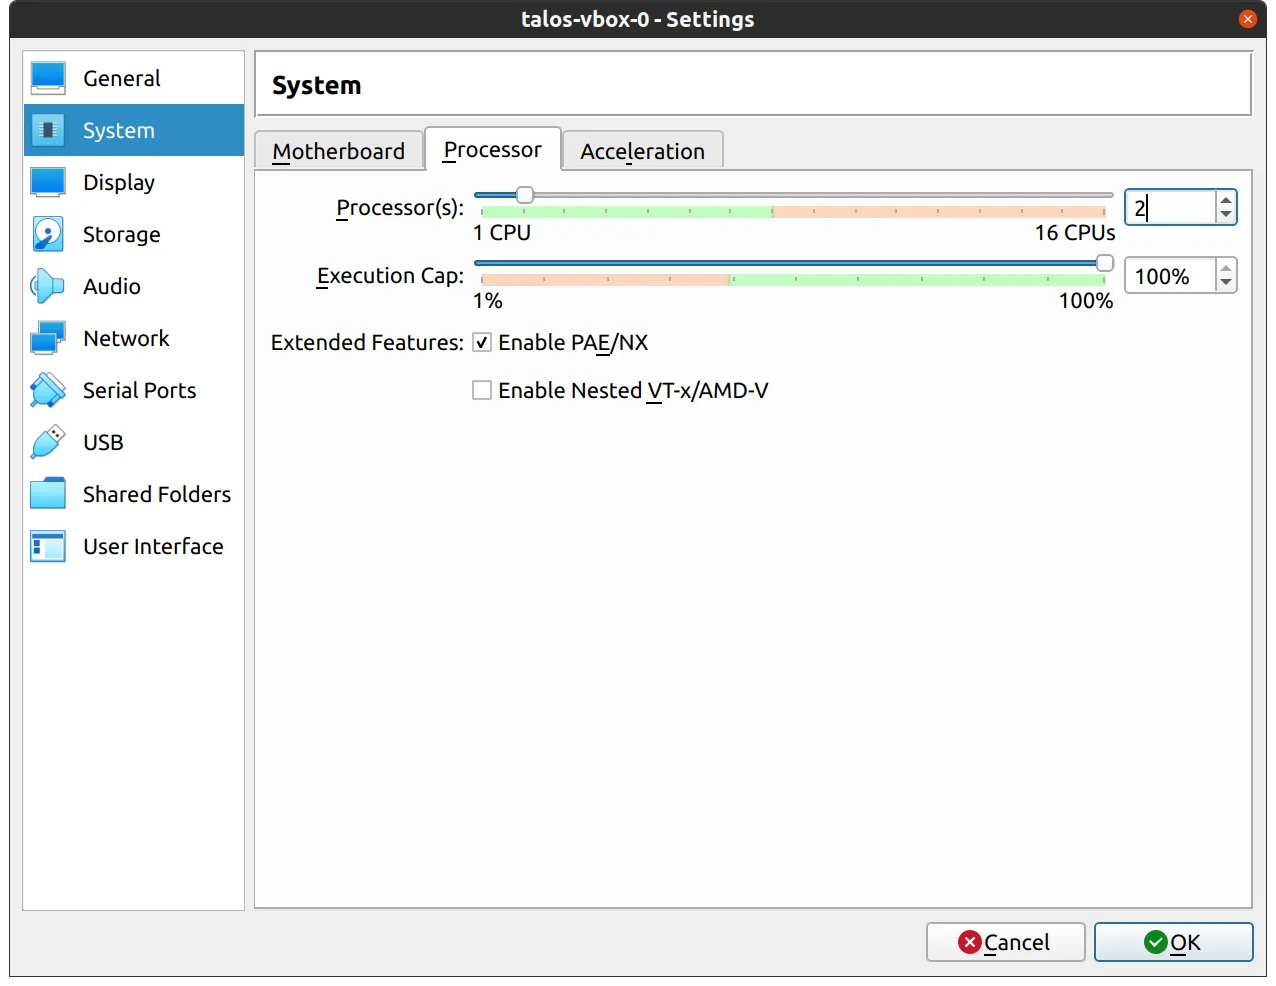The height and width of the screenshot is (986, 1276).
Task: Select the Display monitor icon
Action: click(x=48, y=182)
